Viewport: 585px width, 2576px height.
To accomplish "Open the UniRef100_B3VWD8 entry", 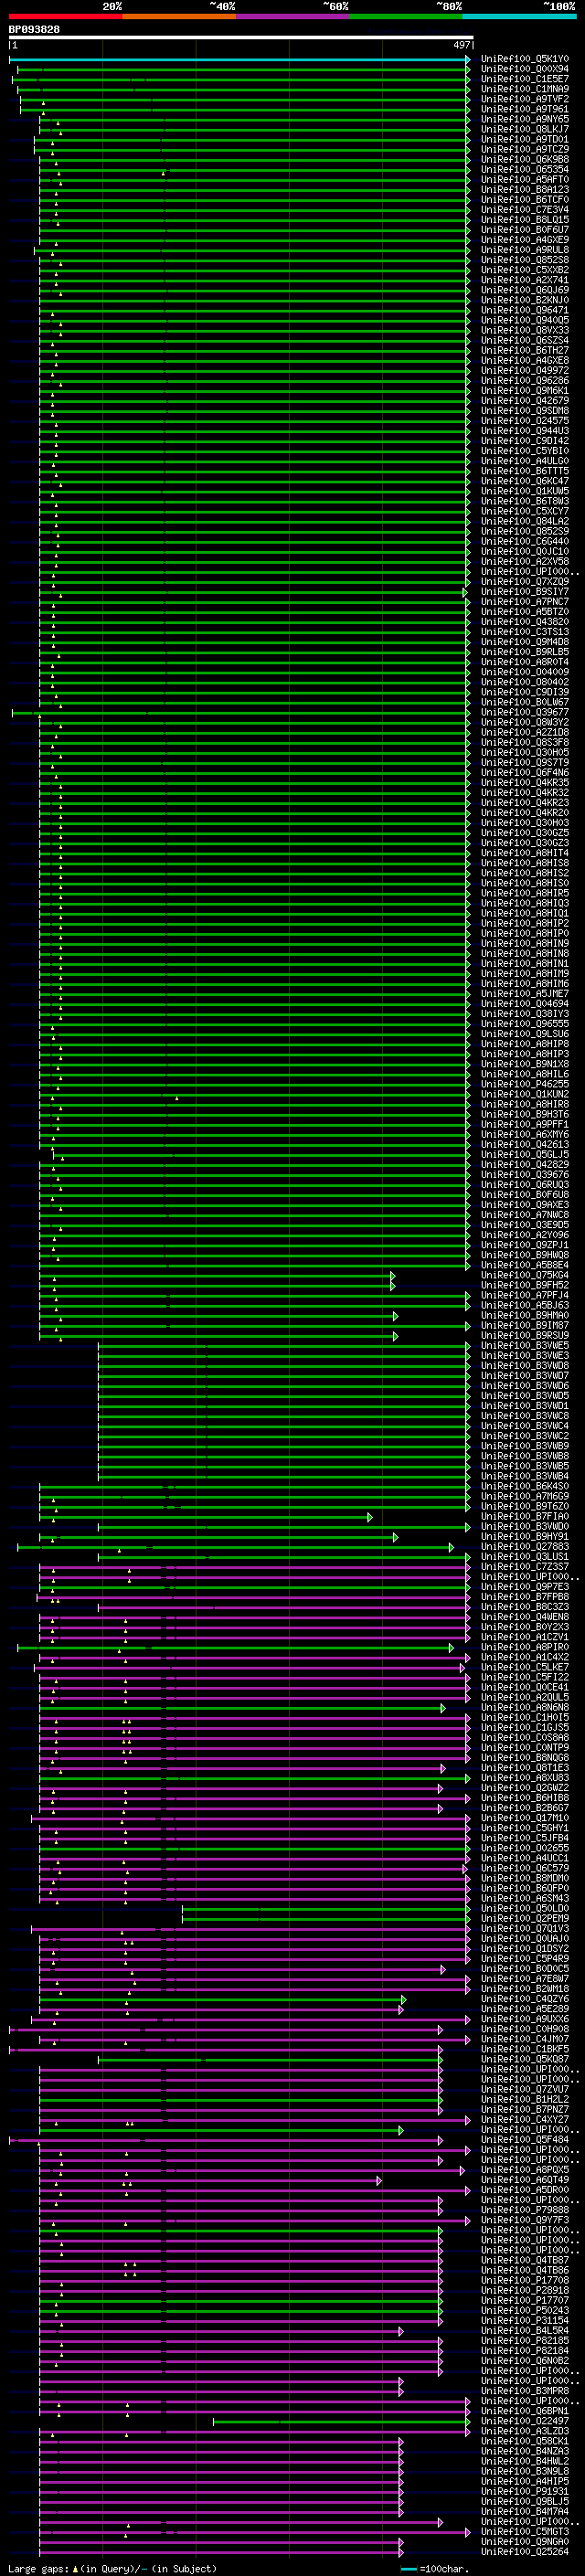I will pos(525,1366).
